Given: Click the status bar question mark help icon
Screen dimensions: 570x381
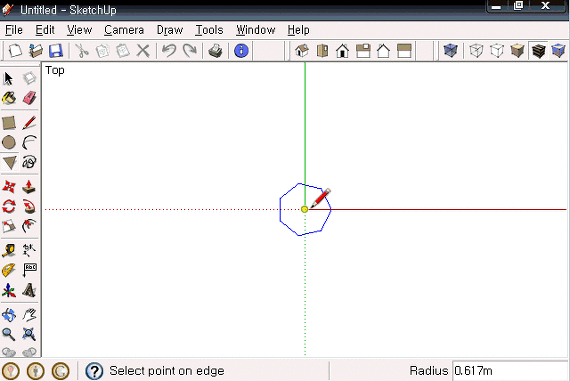Looking at the screenshot, I should point(94,371).
